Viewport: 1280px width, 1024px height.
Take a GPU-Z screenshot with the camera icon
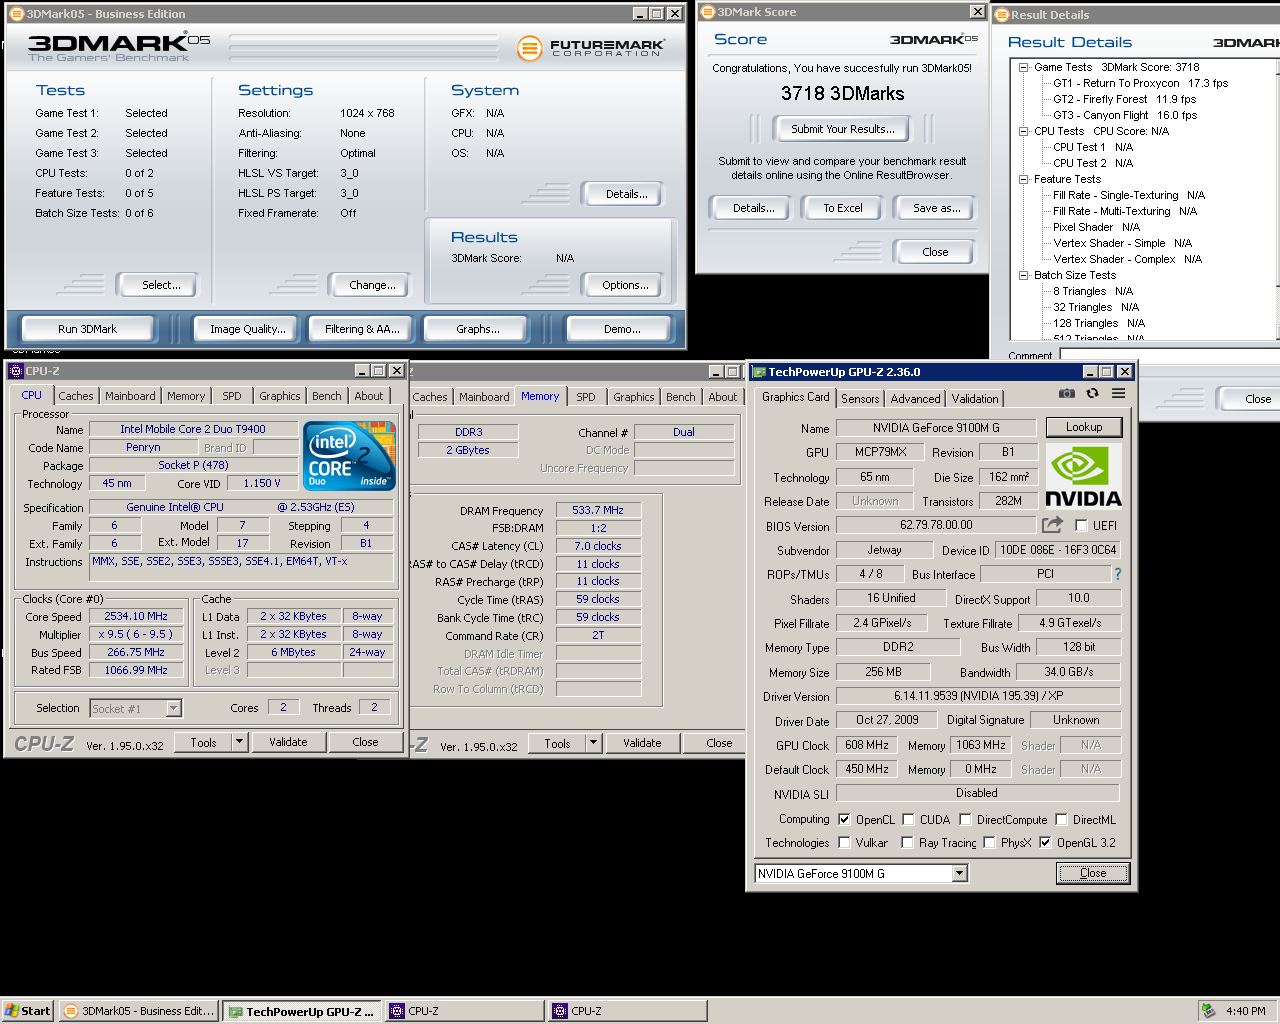1067,394
